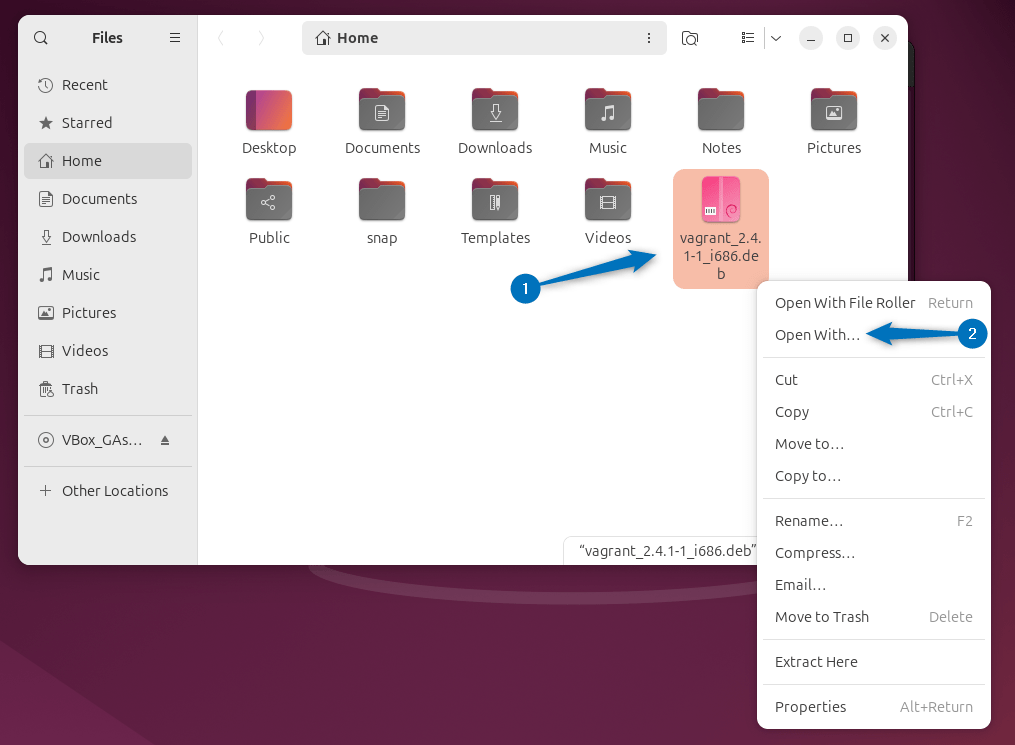This screenshot has height=745, width=1015.
Task: Click the search-in-folder icon beside path bar
Action: point(690,38)
